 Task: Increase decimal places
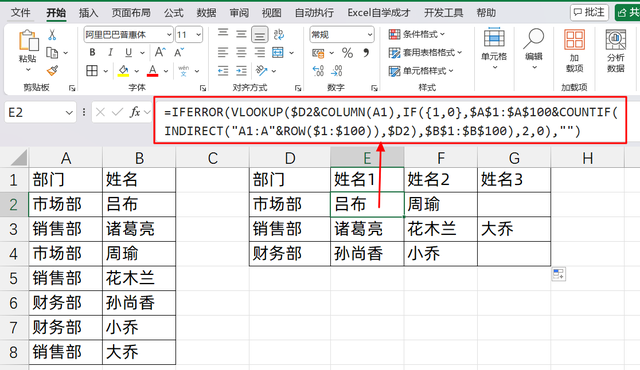pos(318,71)
